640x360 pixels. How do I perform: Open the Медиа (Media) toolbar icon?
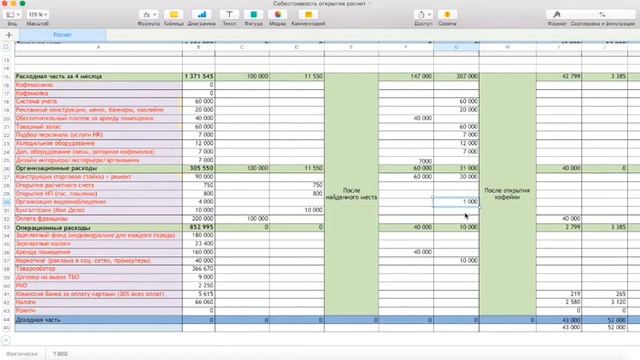pyautogui.click(x=278, y=15)
